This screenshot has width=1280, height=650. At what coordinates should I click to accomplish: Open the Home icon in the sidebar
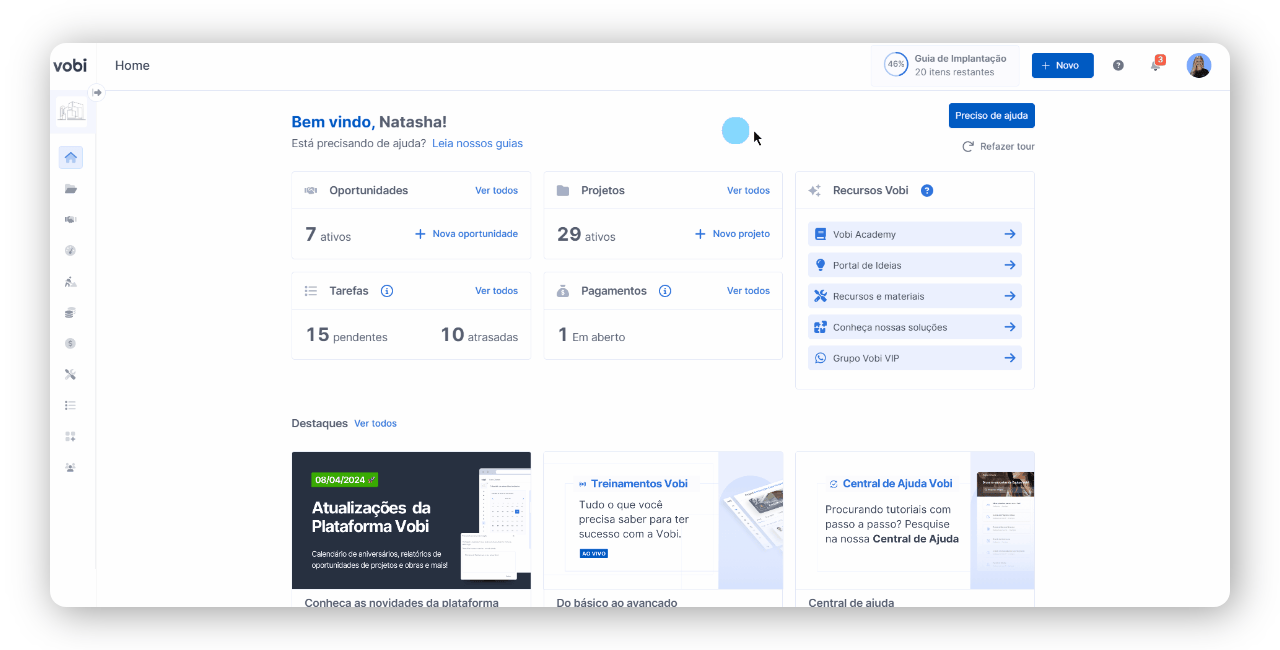[71, 158]
